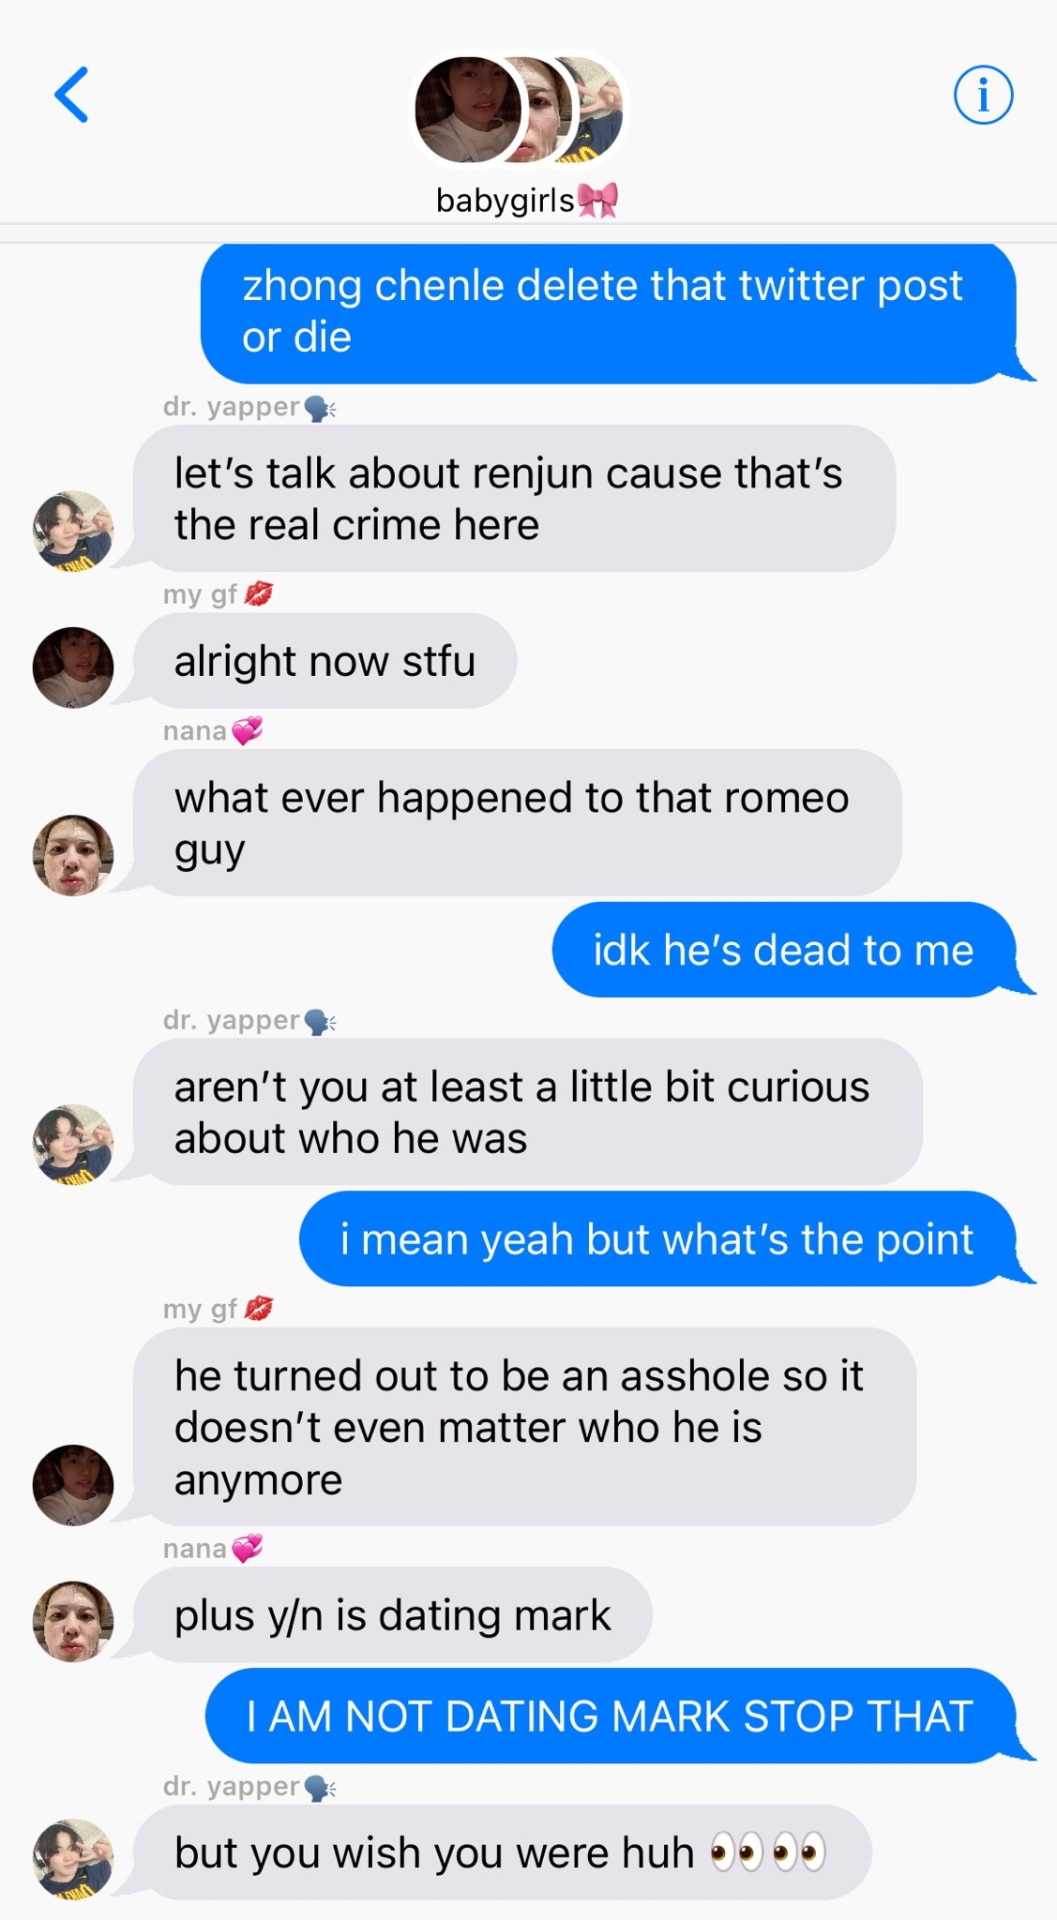Tap dr. yapper avatar beside wish message
The image size is (1057, 1920).
click(x=73, y=1859)
